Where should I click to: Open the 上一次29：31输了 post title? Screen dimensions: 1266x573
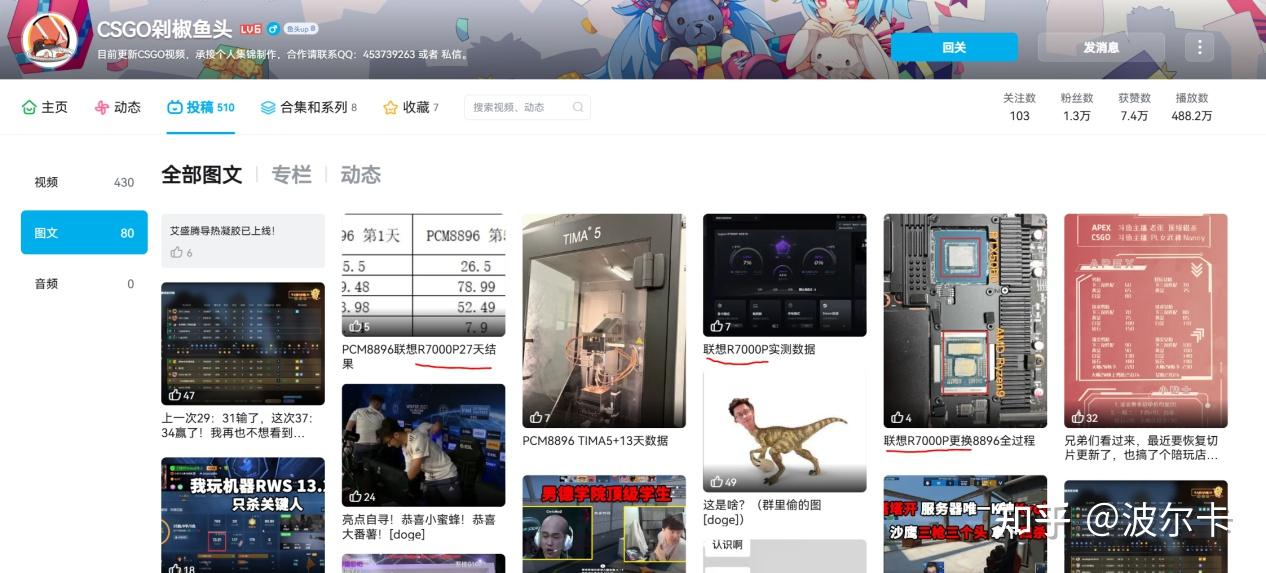[237, 425]
